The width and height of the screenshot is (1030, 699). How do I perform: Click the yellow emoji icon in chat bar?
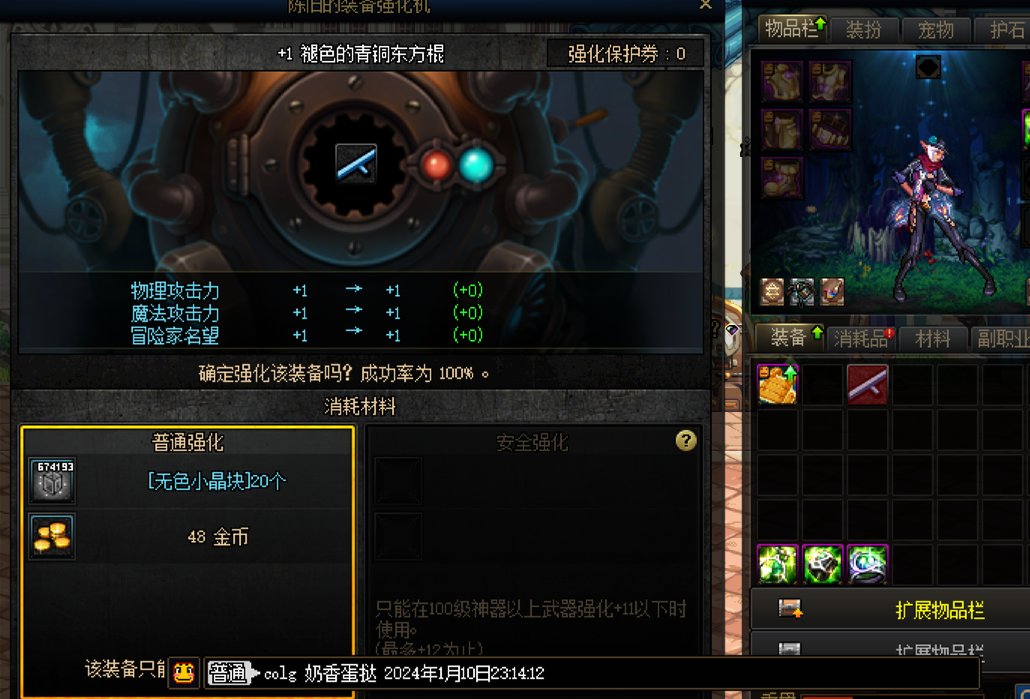(x=184, y=673)
